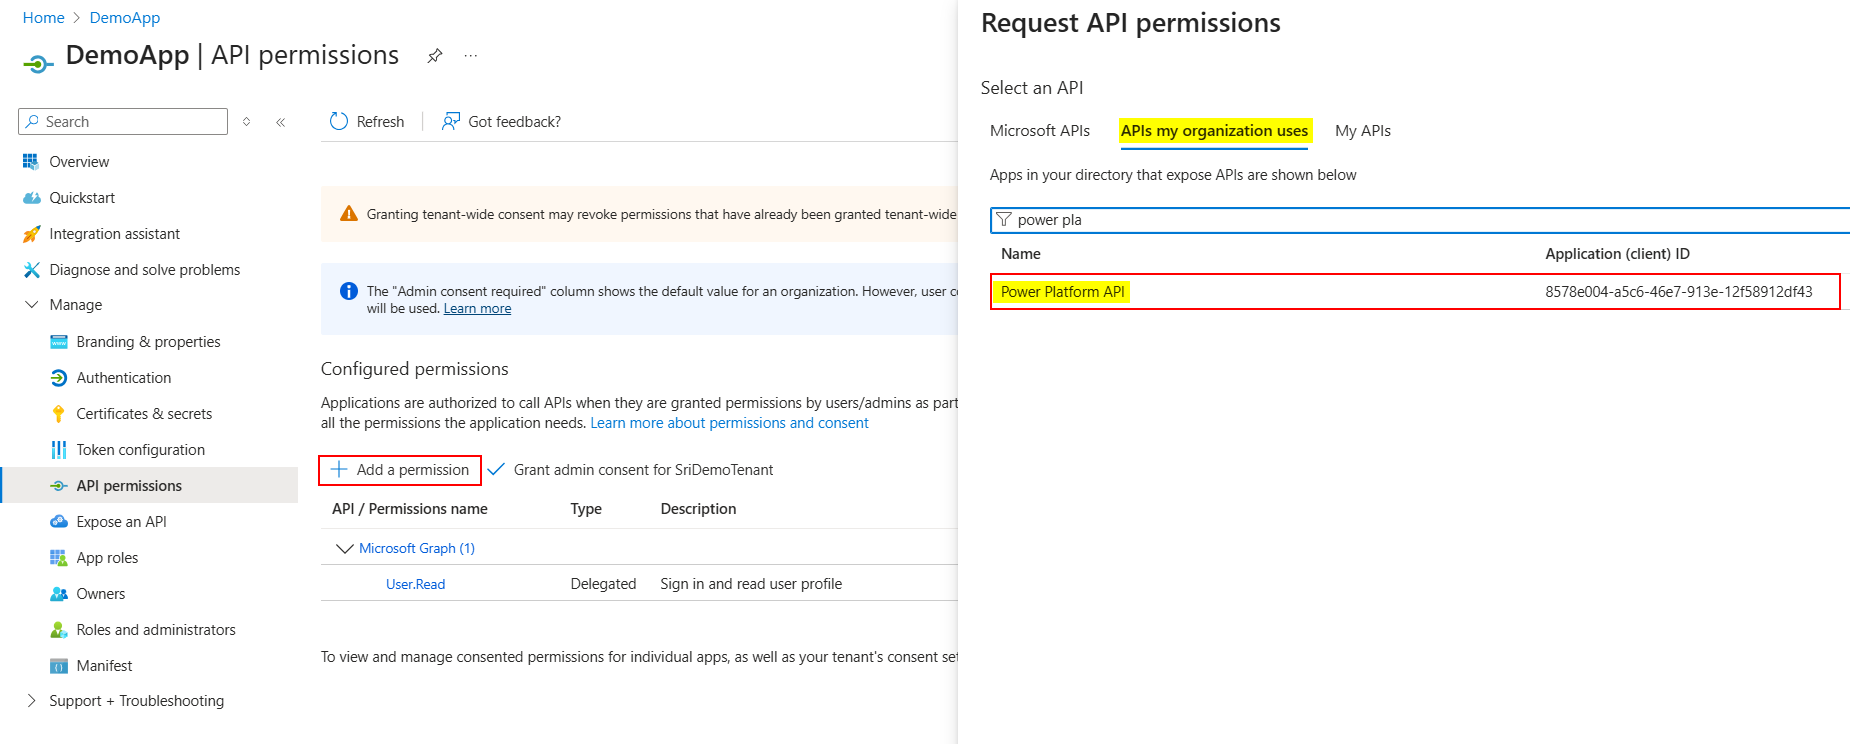Screen dimensions: 1850x744
Task: Click the Delegated type cell for User.Read
Action: pos(603,584)
